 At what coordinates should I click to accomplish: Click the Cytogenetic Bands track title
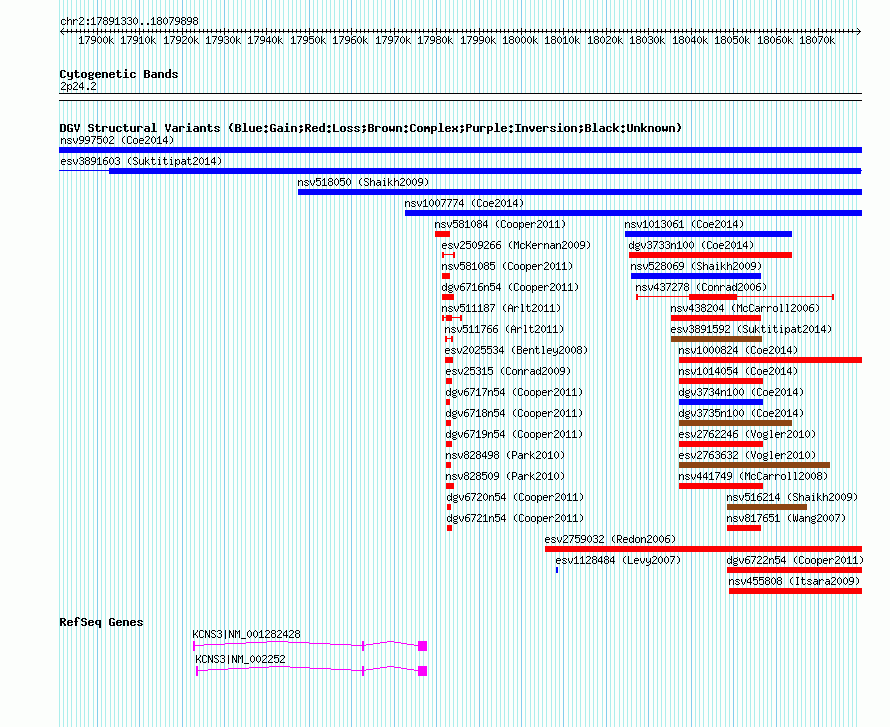[119, 74]
